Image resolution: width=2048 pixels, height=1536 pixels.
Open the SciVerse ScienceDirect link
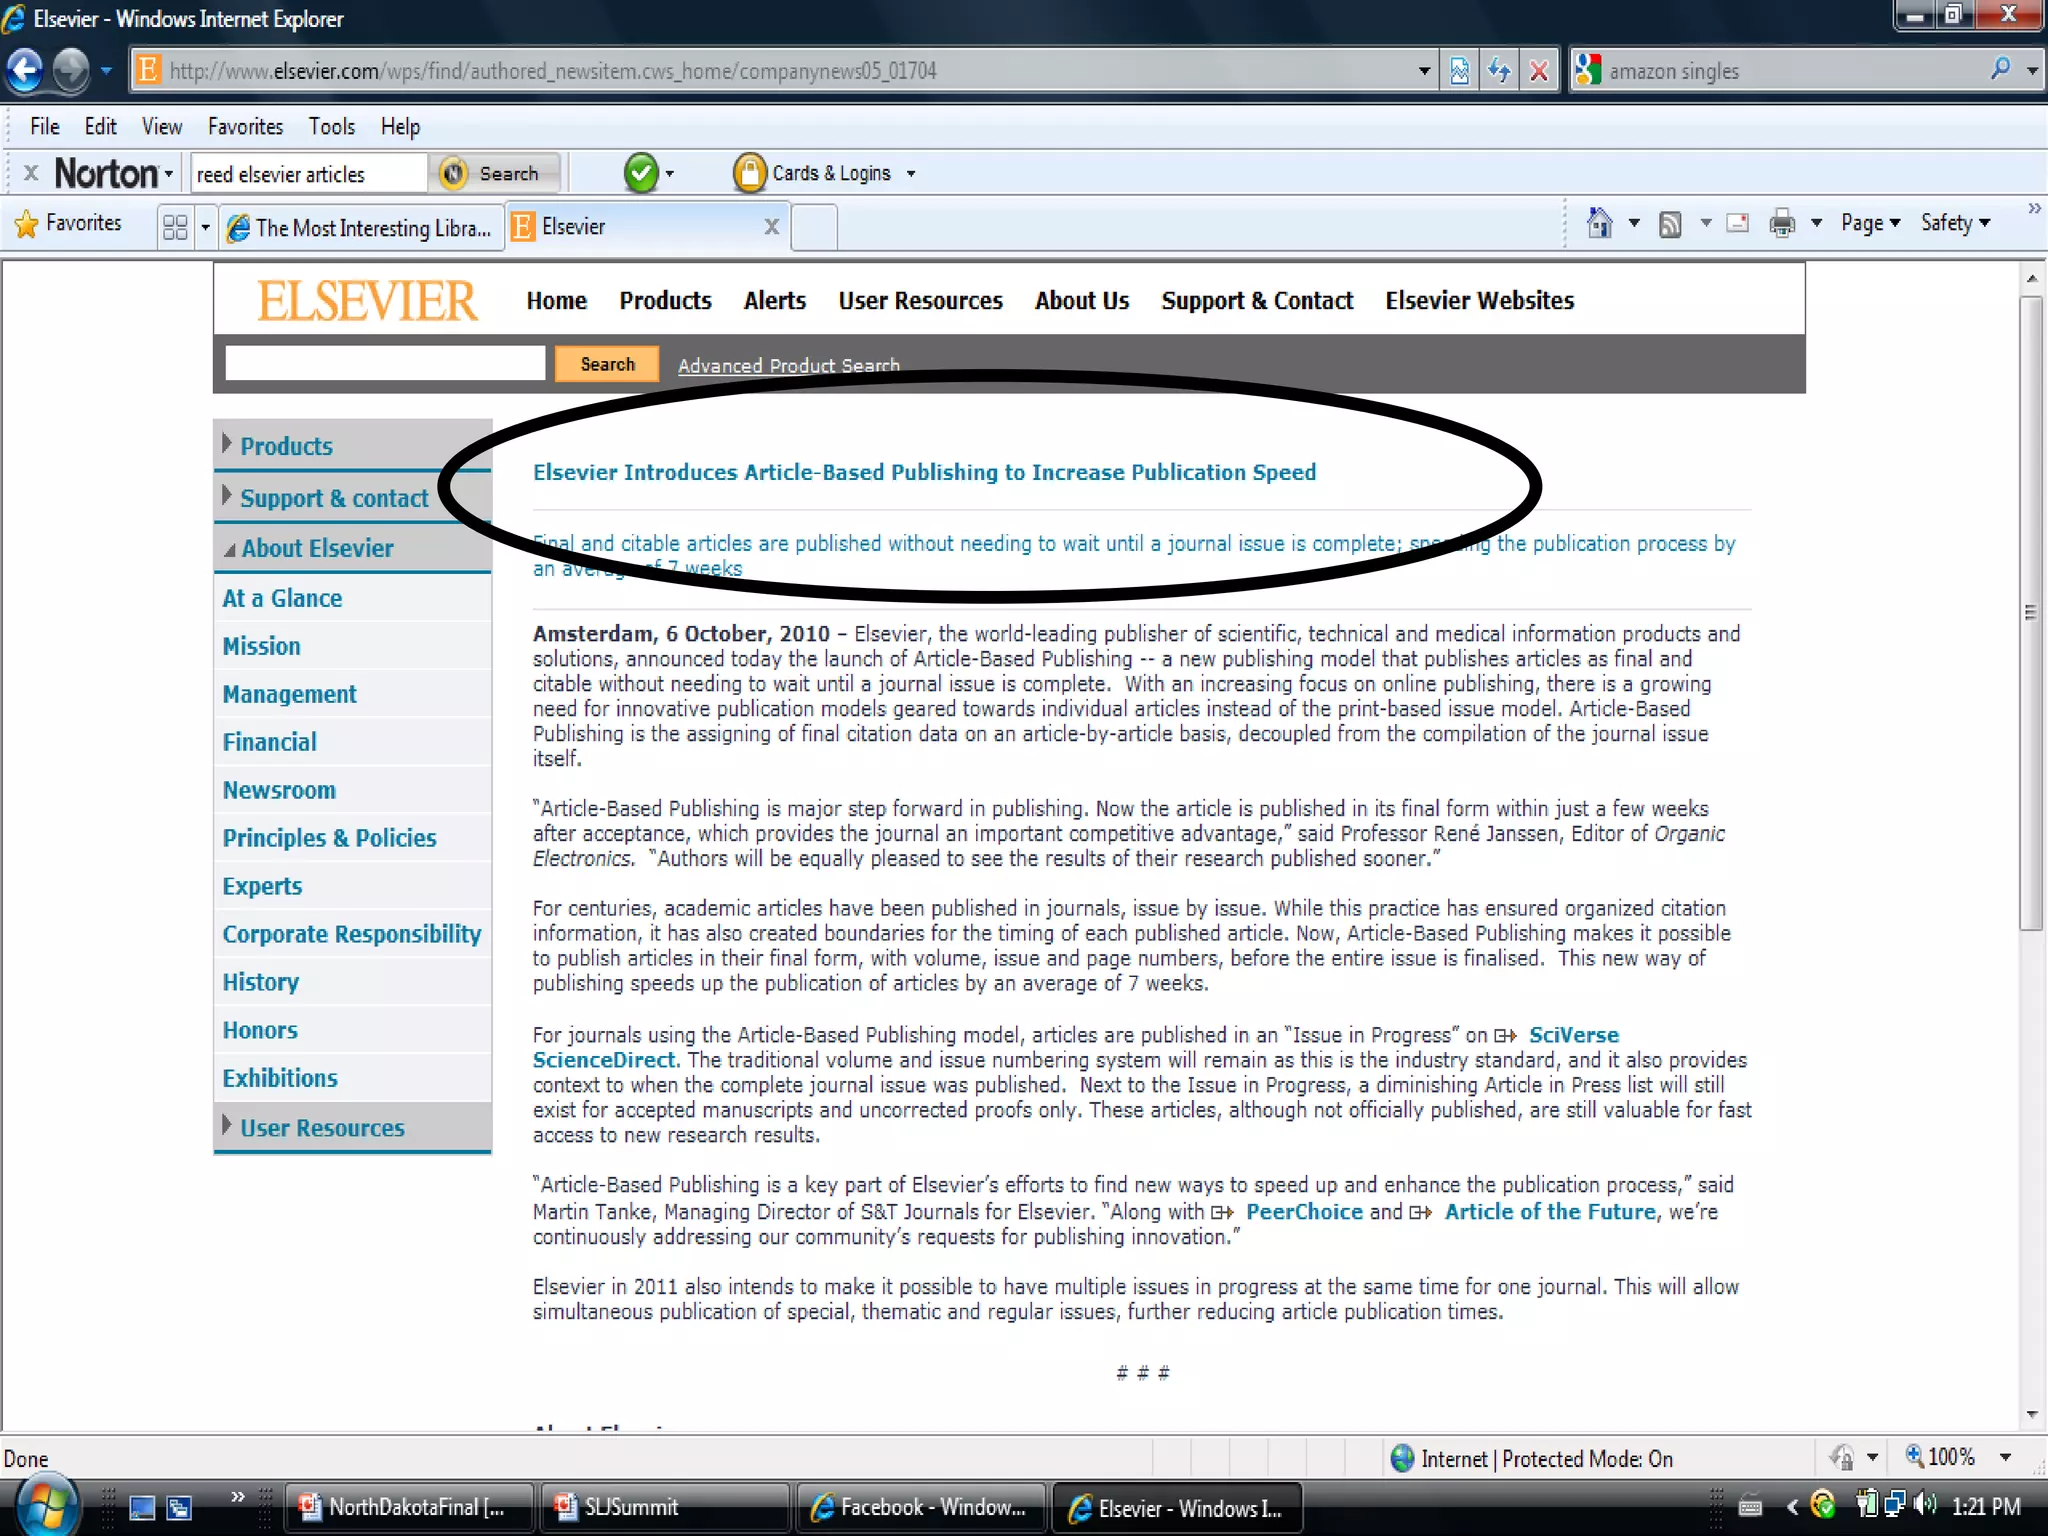tap(1573, 1035)
